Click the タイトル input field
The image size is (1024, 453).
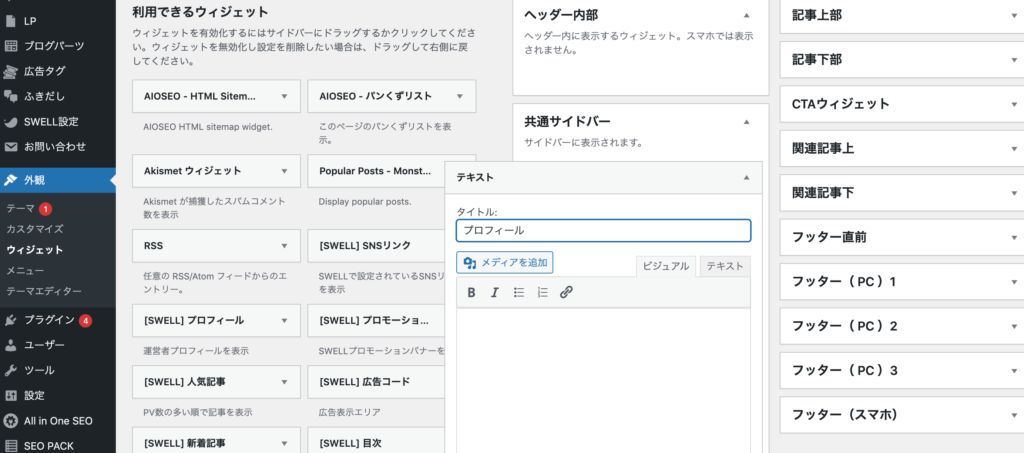(603, 230)
